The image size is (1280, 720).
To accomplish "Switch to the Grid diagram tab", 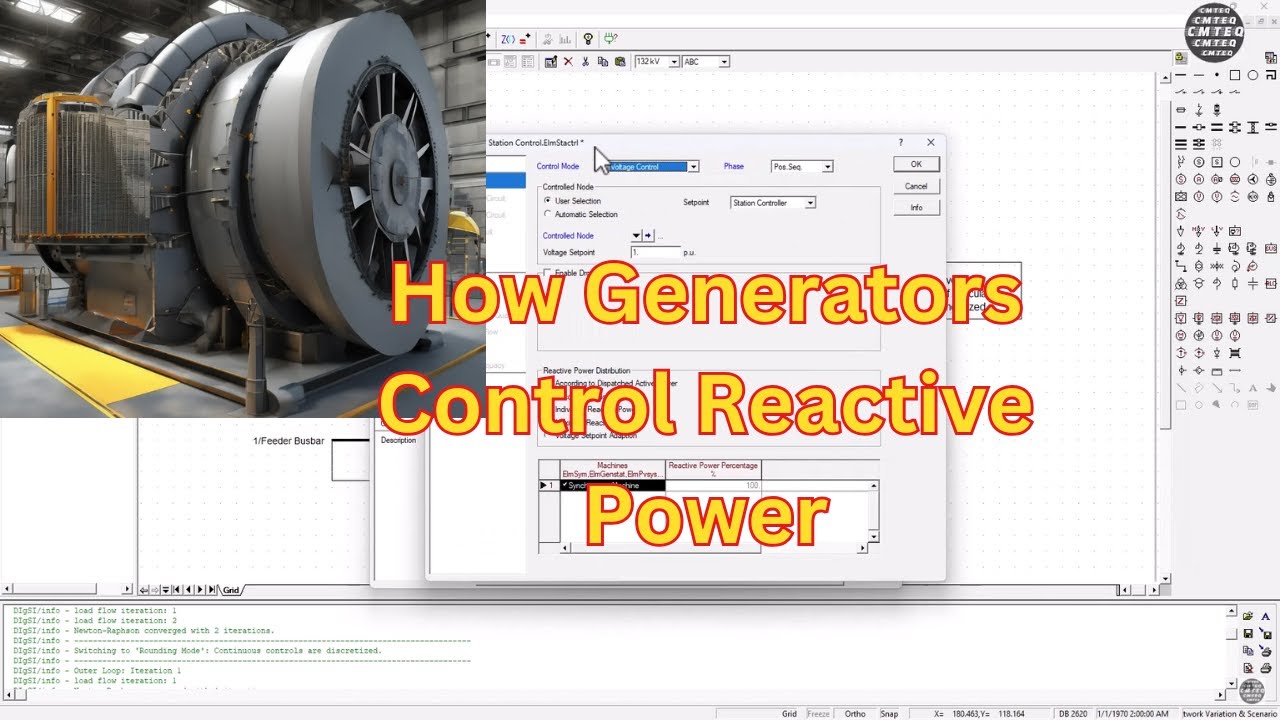I will 231,590.
